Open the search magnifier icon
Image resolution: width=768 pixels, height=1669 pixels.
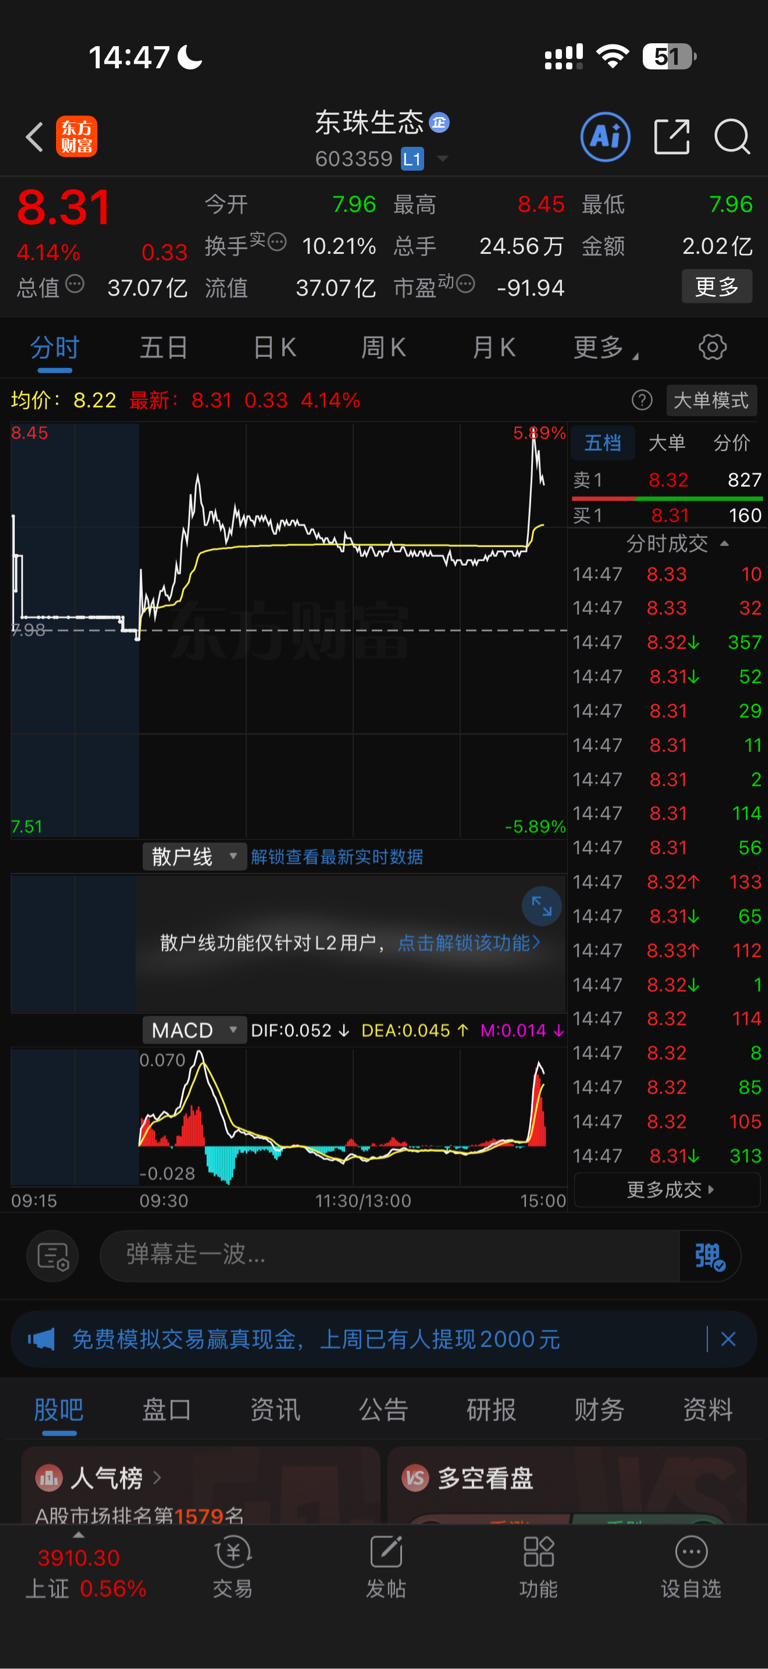732,137
